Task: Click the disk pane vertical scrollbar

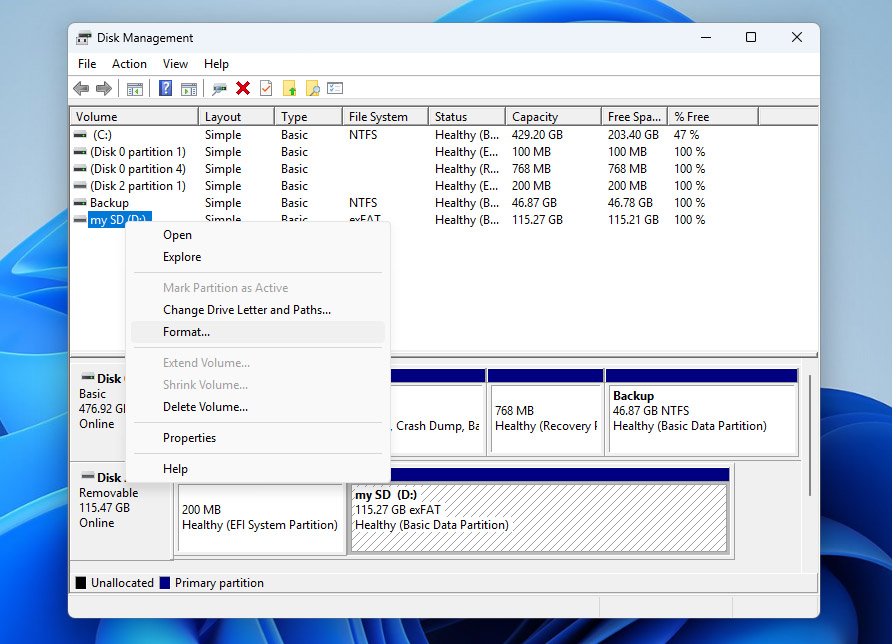Action: click(x=810, y=435)
